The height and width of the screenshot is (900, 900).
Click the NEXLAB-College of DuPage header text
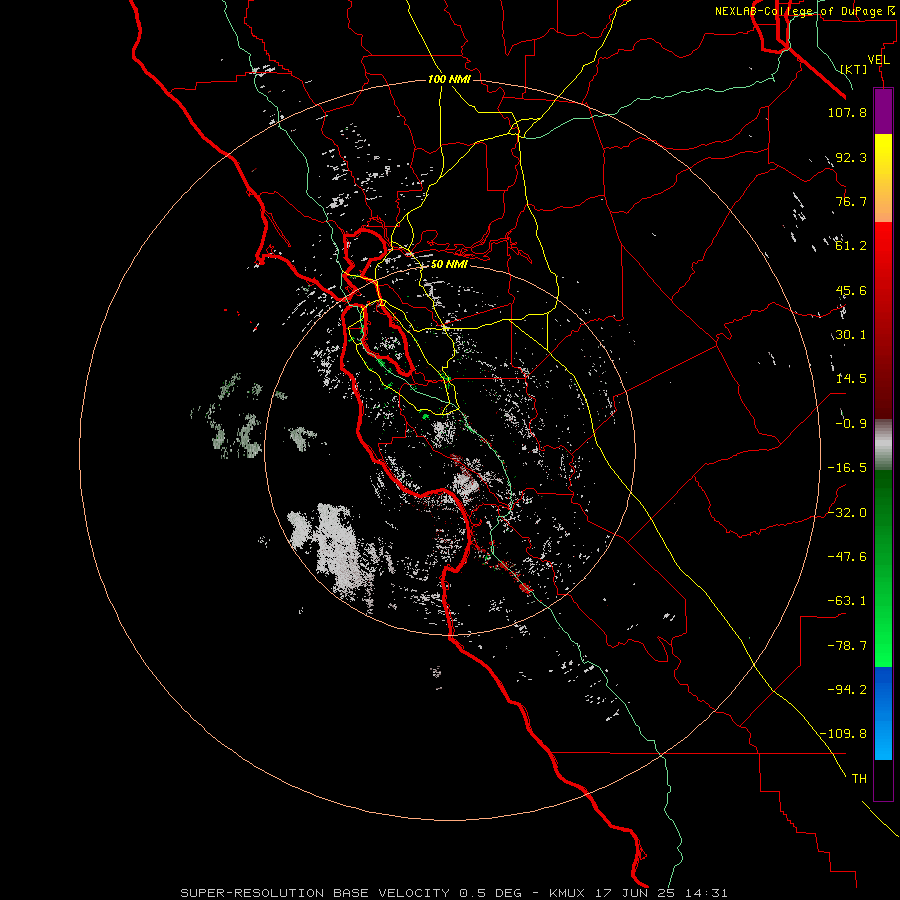coord(799,11)
